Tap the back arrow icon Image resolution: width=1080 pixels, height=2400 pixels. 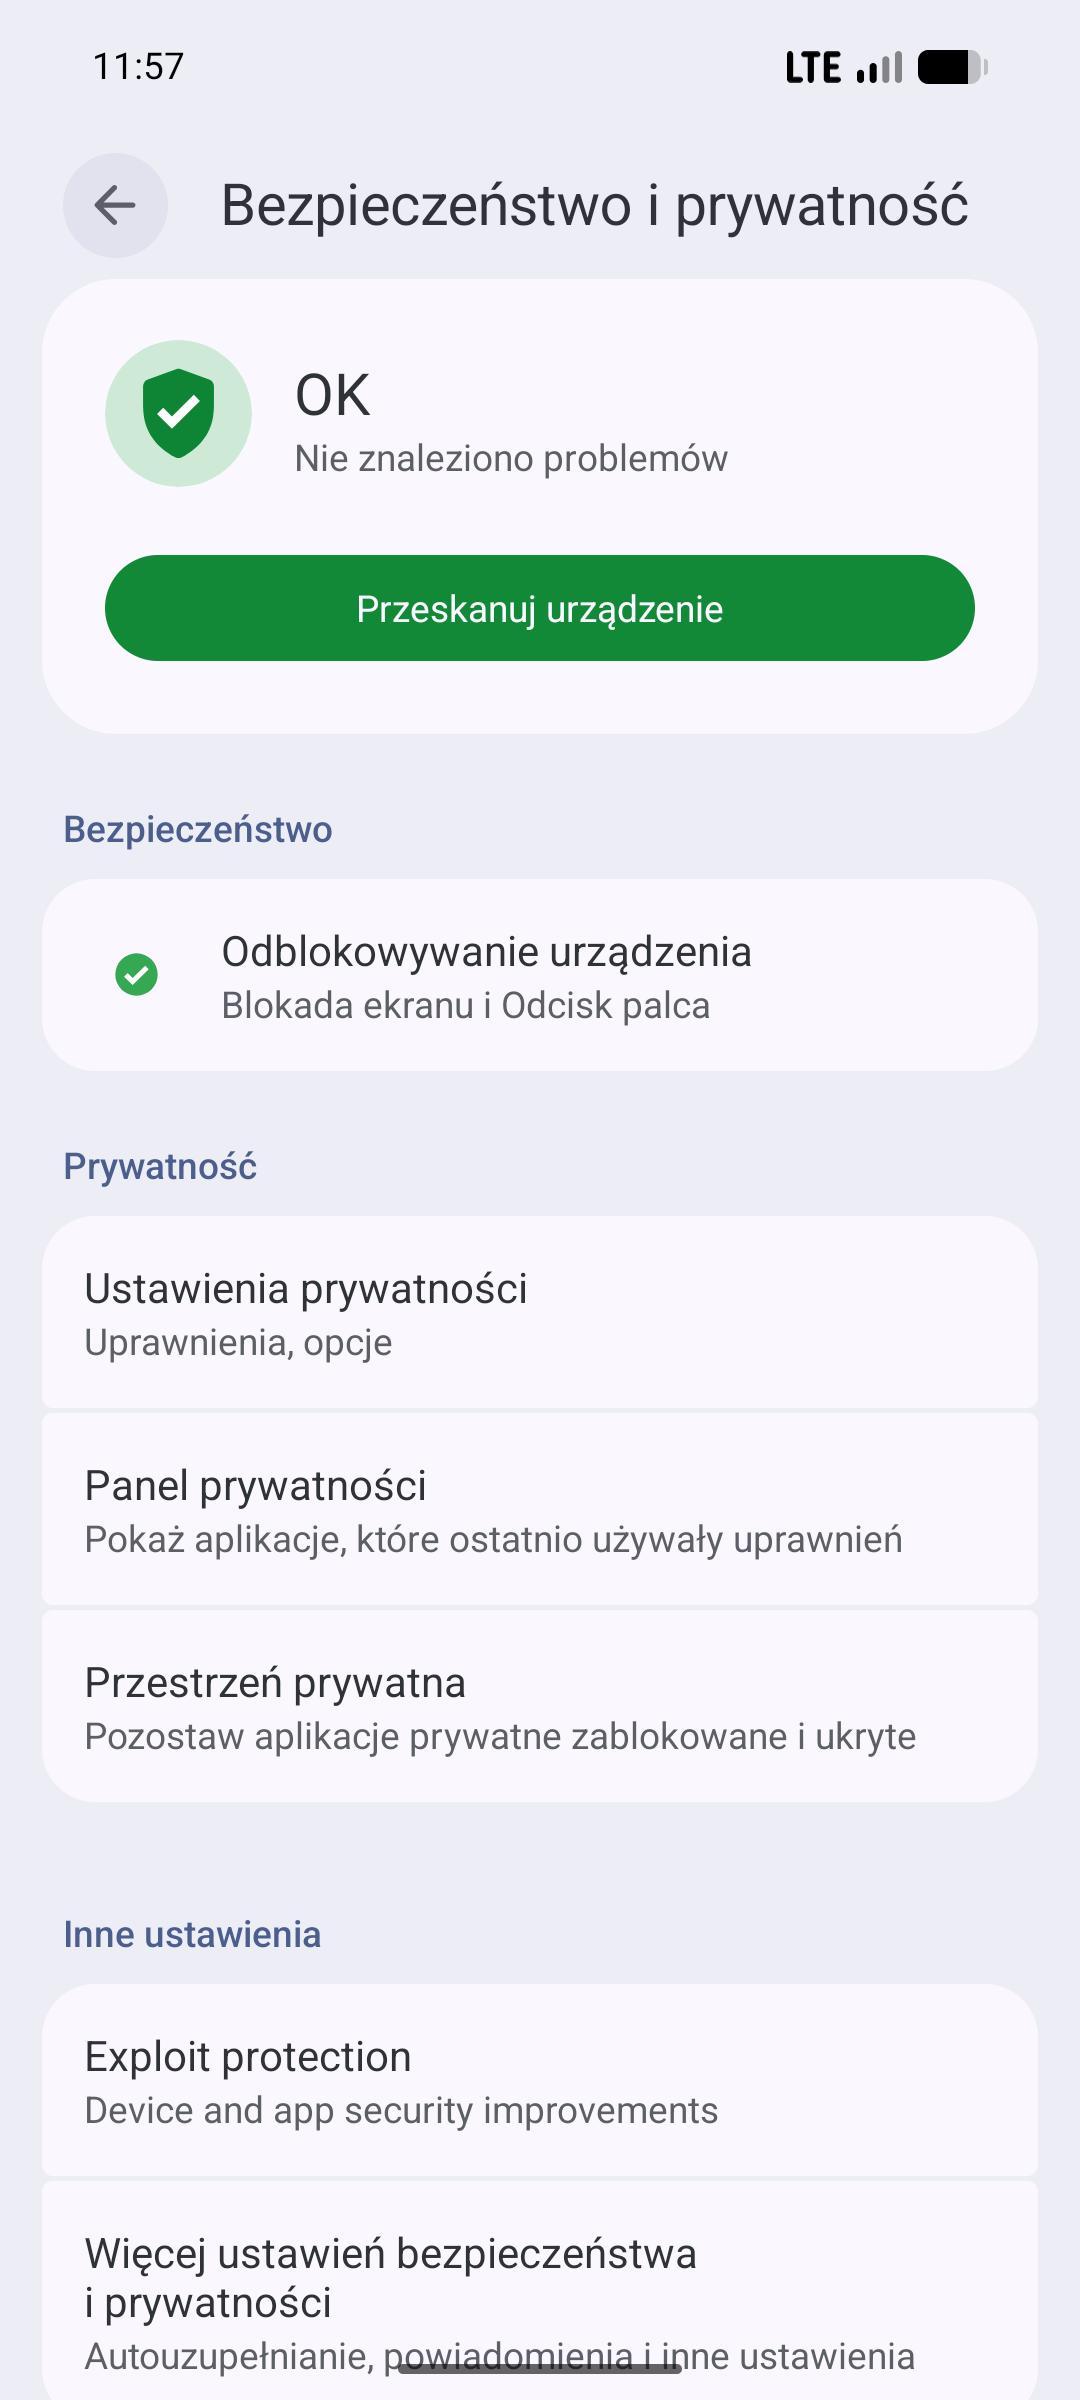point(115,206)
